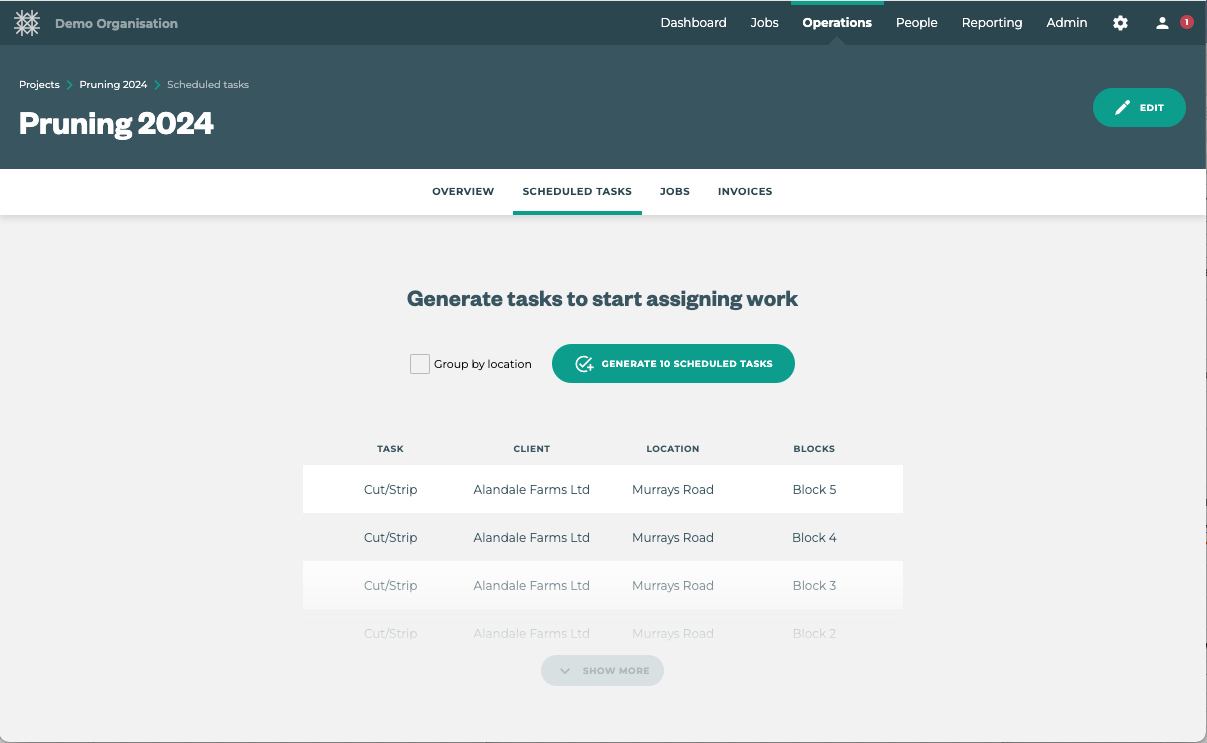Viewport: 1207px width, 743px height.
Task: Switch to the Overview tab
Action: (x=462, y=192)
